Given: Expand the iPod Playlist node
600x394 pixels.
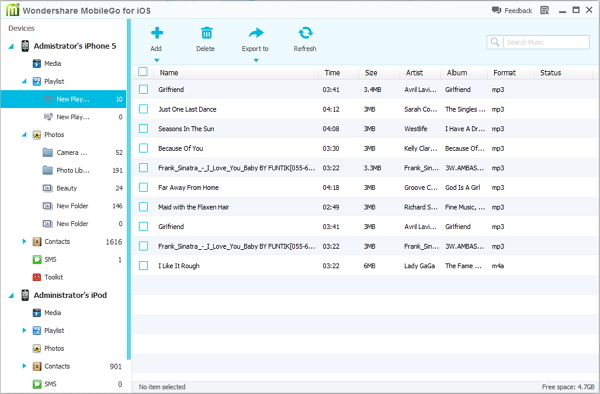Looking at the screenshot, I should click(24, 330).
